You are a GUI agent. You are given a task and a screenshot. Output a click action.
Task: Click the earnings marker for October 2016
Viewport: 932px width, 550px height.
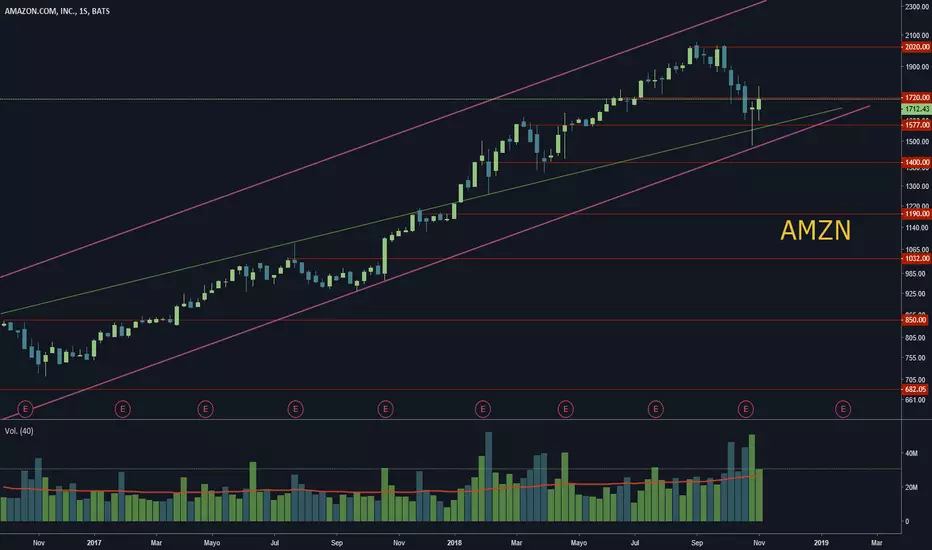pyautogui.click(x=26, y=408)
